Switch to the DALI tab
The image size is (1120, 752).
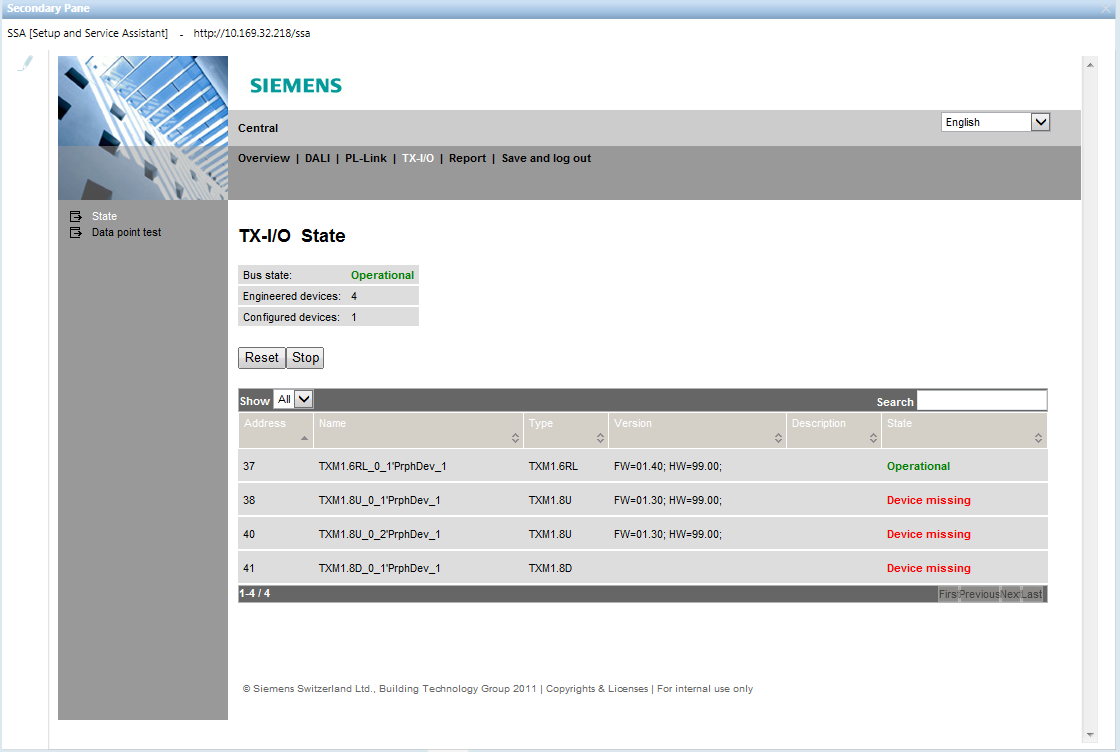pyautogui.click(x=317, y=157)
